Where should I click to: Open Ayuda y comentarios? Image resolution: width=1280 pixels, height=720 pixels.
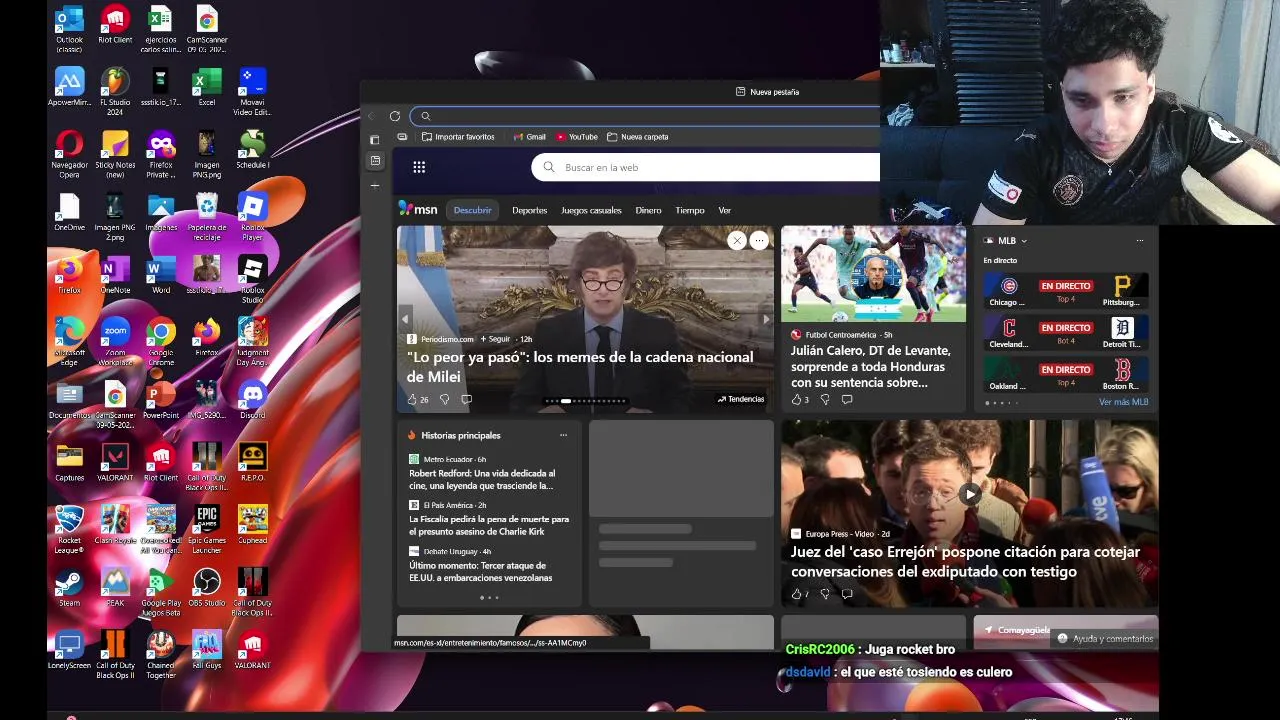[1105, 638]
